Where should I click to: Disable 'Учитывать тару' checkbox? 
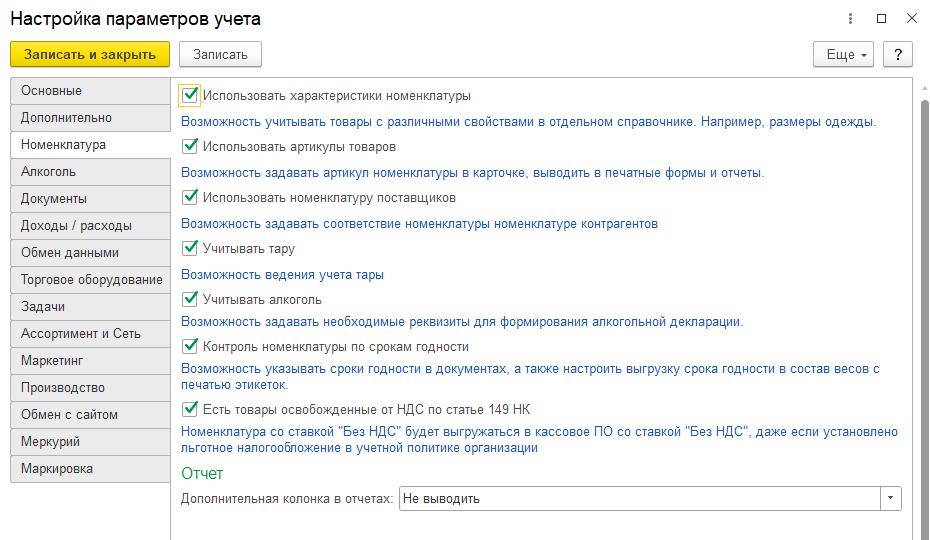(x=190, y=248)
